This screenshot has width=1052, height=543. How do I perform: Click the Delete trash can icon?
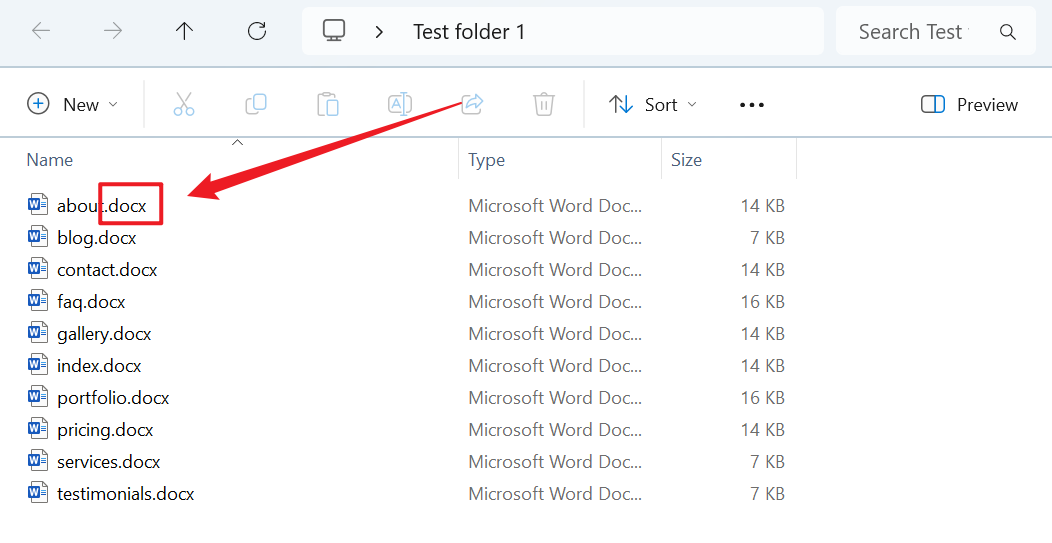544,104
